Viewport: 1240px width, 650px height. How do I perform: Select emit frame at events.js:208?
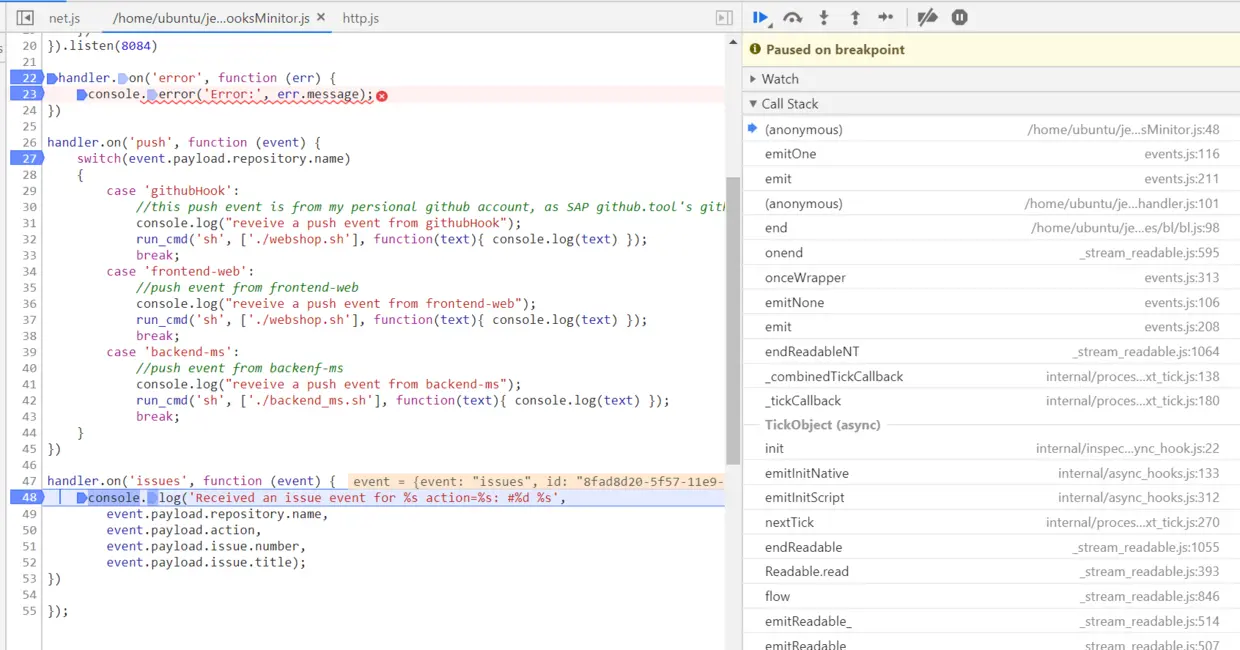pos(991,327)
